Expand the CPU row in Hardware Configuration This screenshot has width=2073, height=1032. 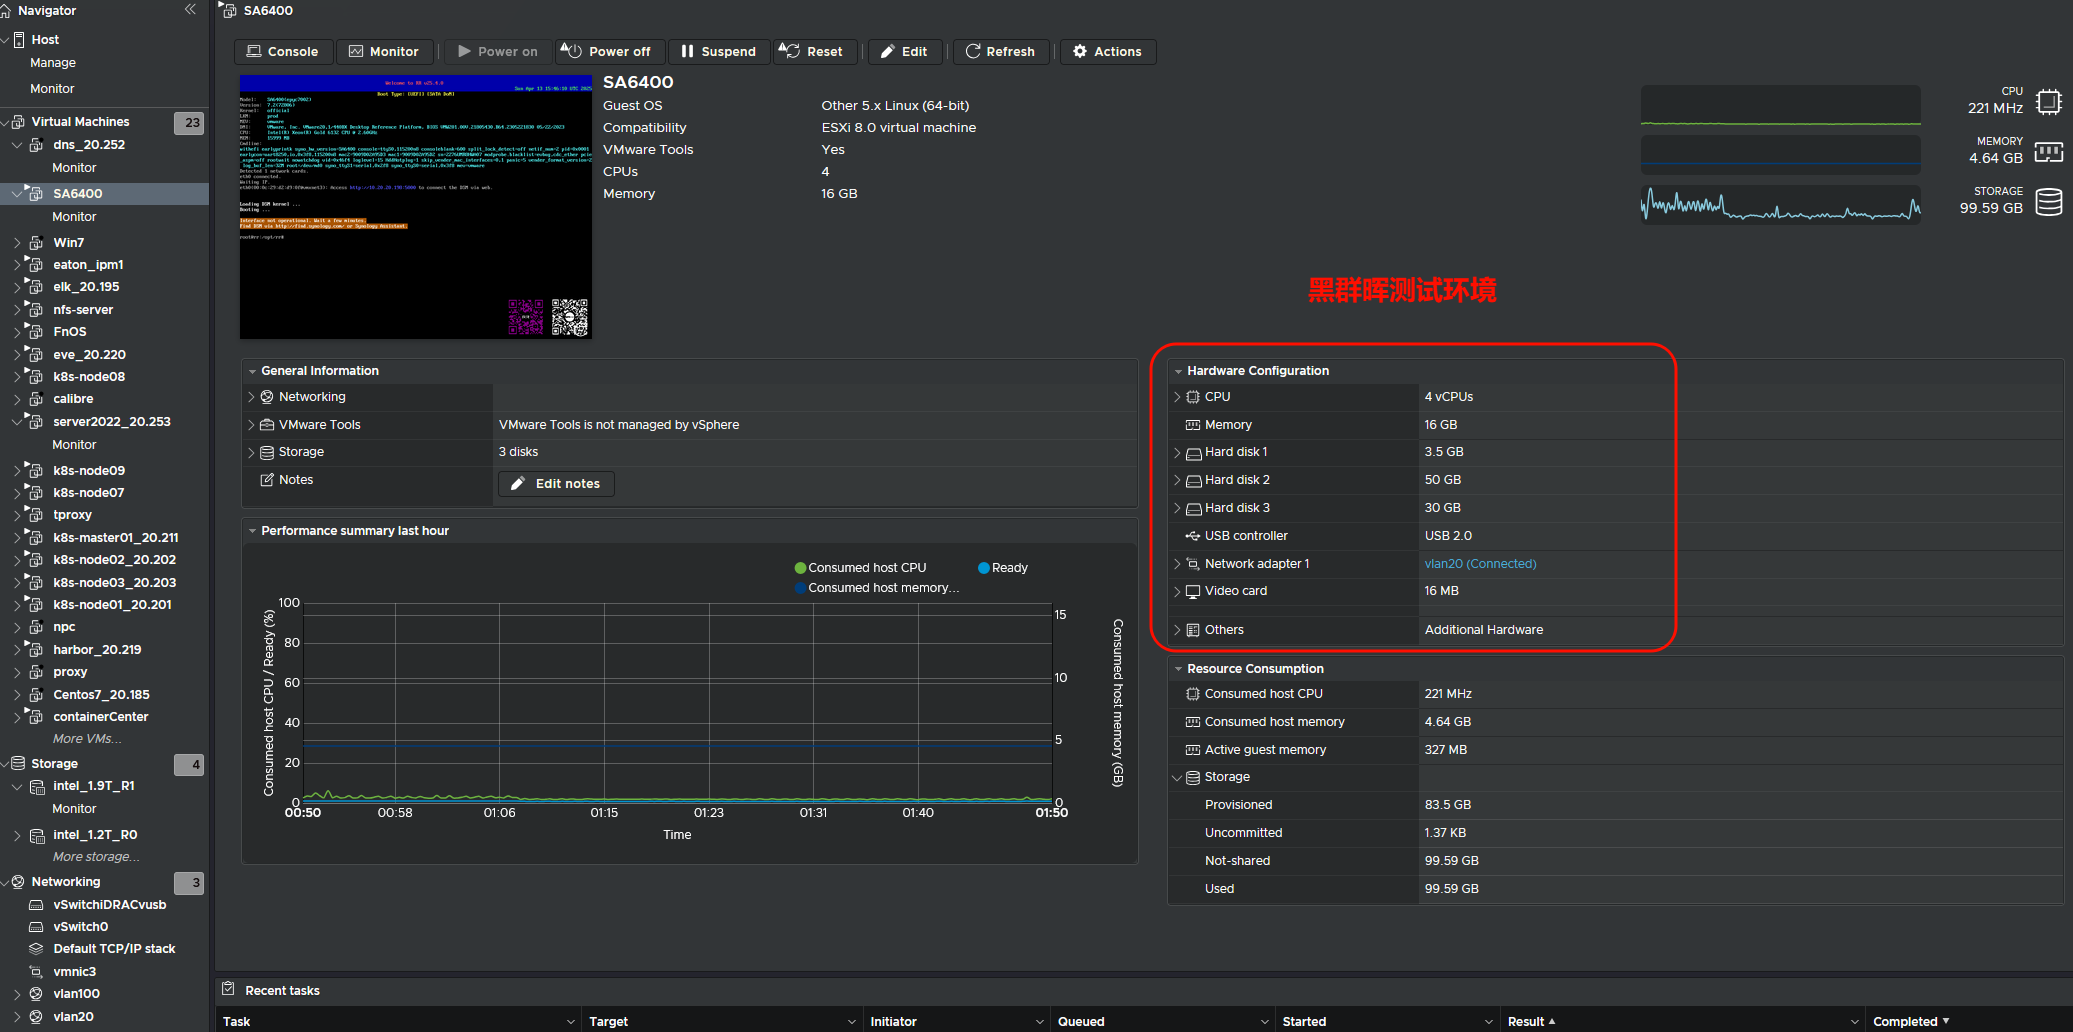click(1177, 397)
